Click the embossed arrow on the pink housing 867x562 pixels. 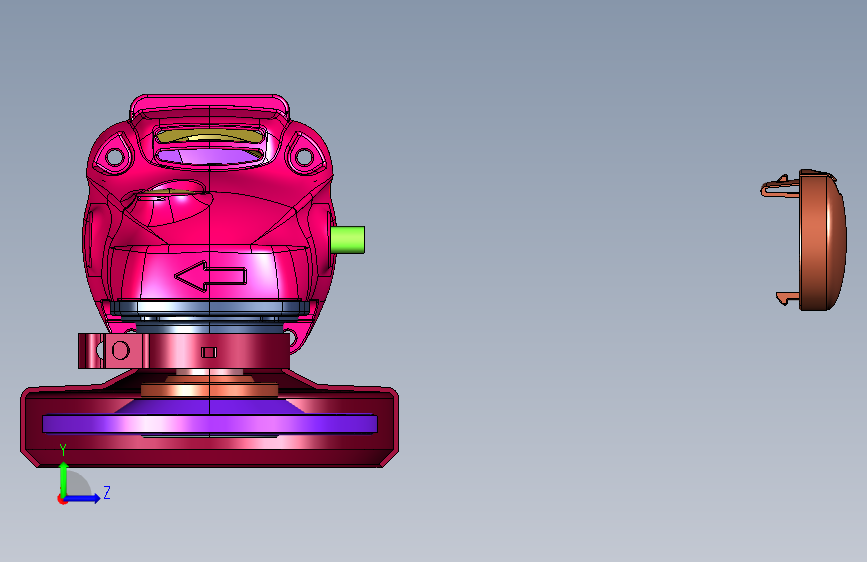pyautogui.click(x=211, y=275)
